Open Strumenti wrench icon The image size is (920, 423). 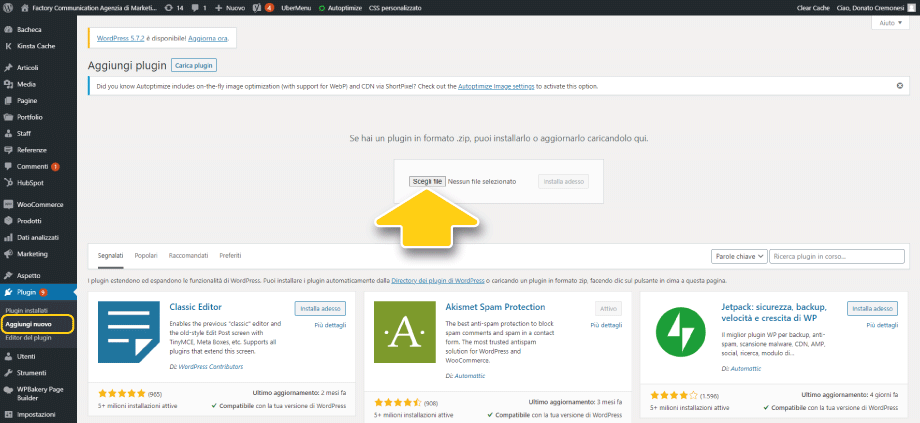point(8,373)
